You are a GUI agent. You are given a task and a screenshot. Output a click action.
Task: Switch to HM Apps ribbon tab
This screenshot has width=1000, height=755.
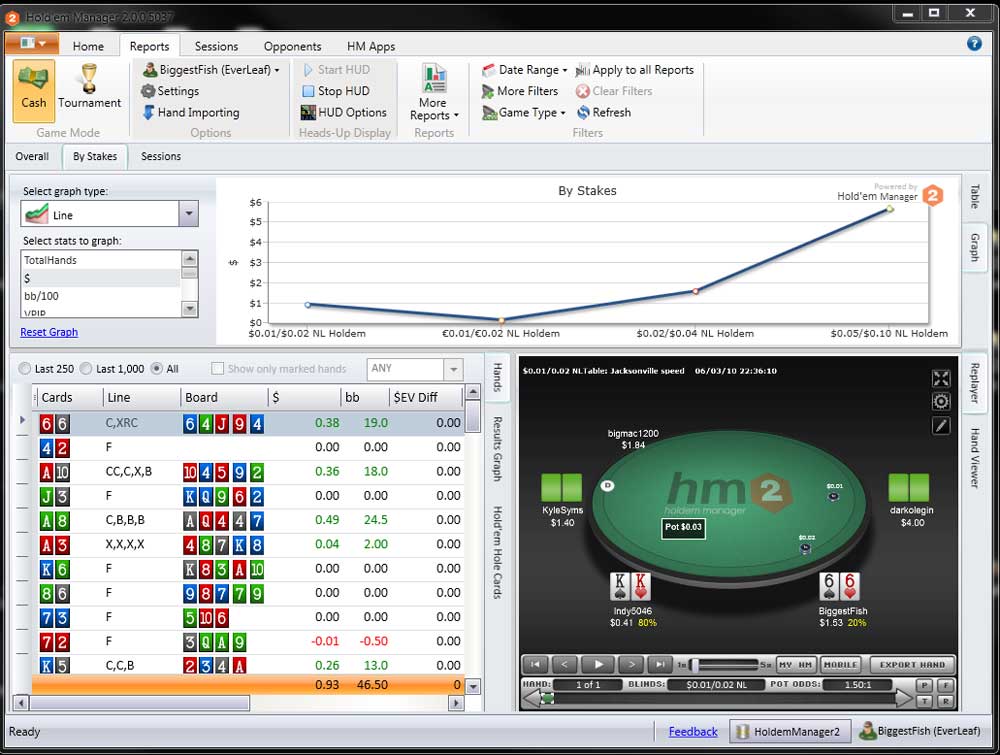click(371, 47)
